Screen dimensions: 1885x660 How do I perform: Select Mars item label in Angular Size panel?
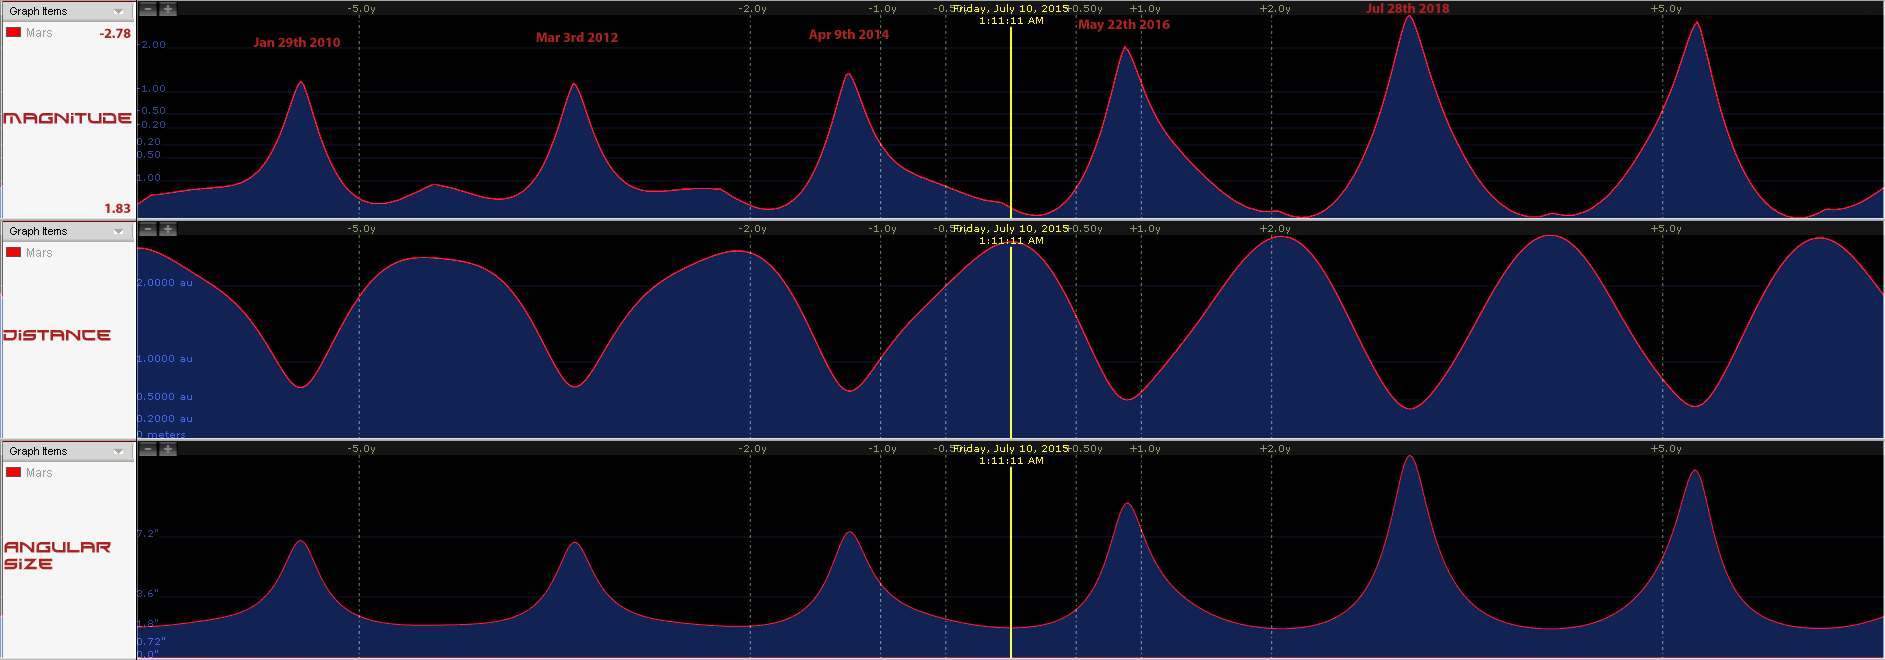[x=39, y=473]
